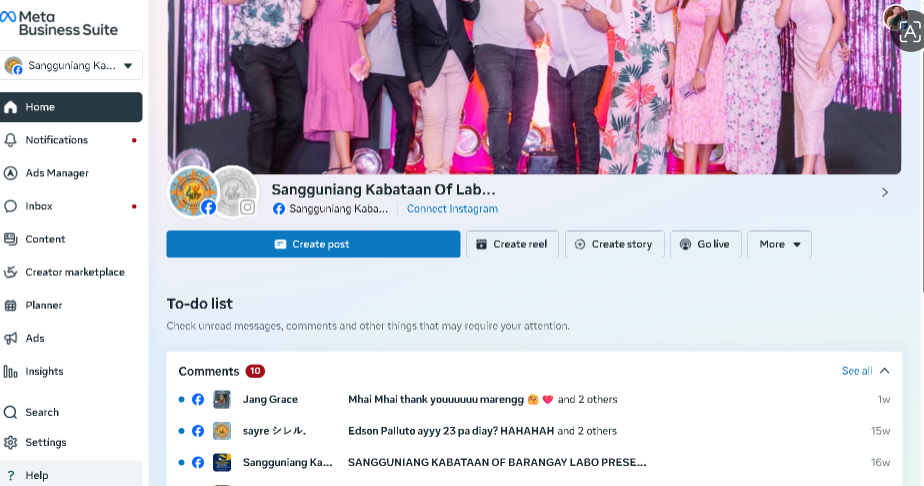Screen dimensions: 924x486
Task: Collapse the Comments section chevron
Action: [x=885, y=371]
